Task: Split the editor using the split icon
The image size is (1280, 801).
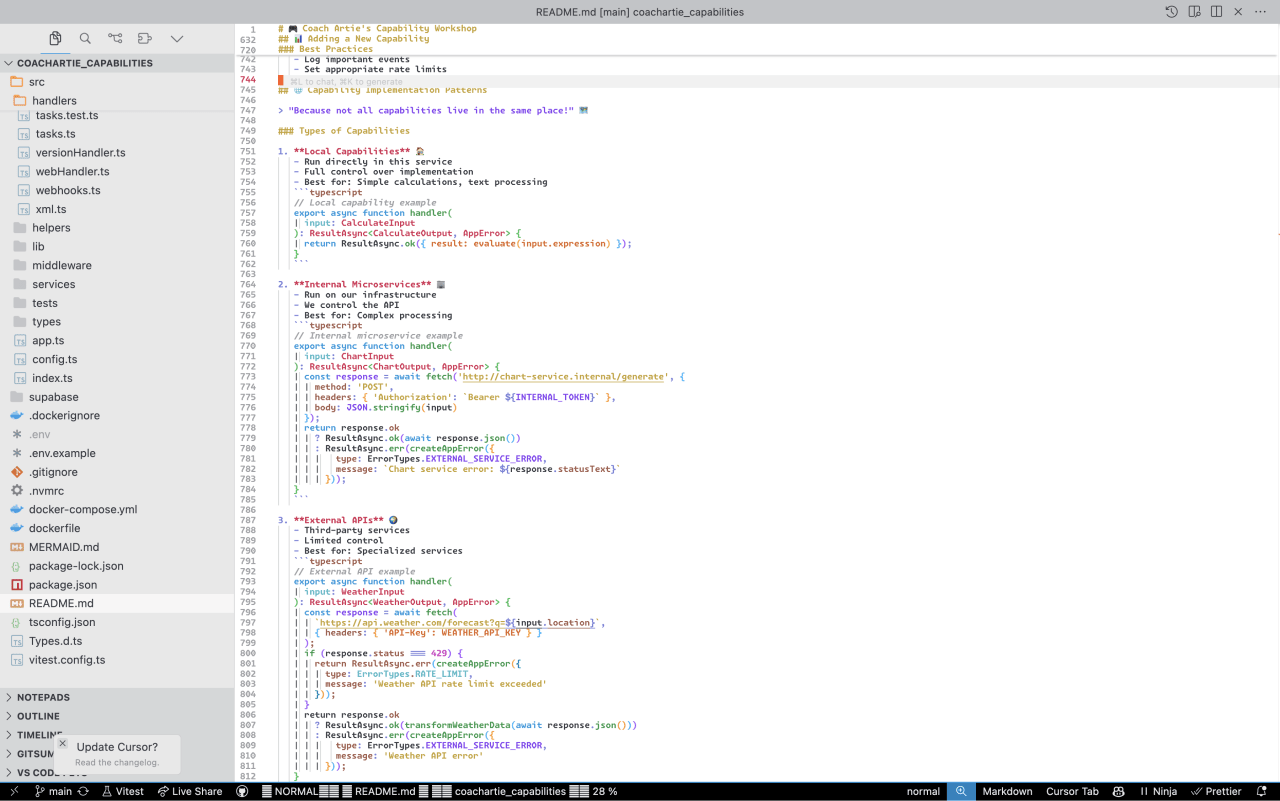Action: click(x=1217, y=11)
